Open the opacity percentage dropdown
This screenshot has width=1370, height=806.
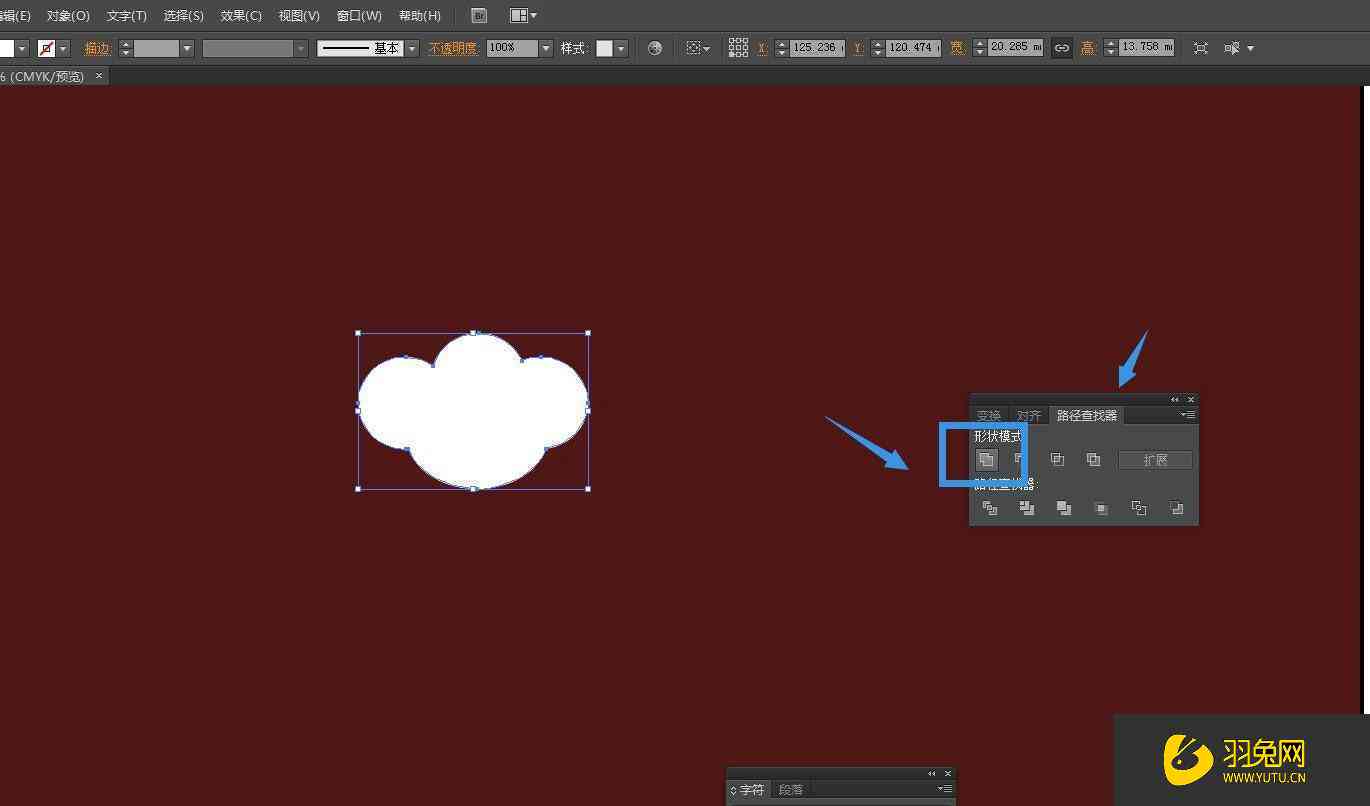[546, 48]
